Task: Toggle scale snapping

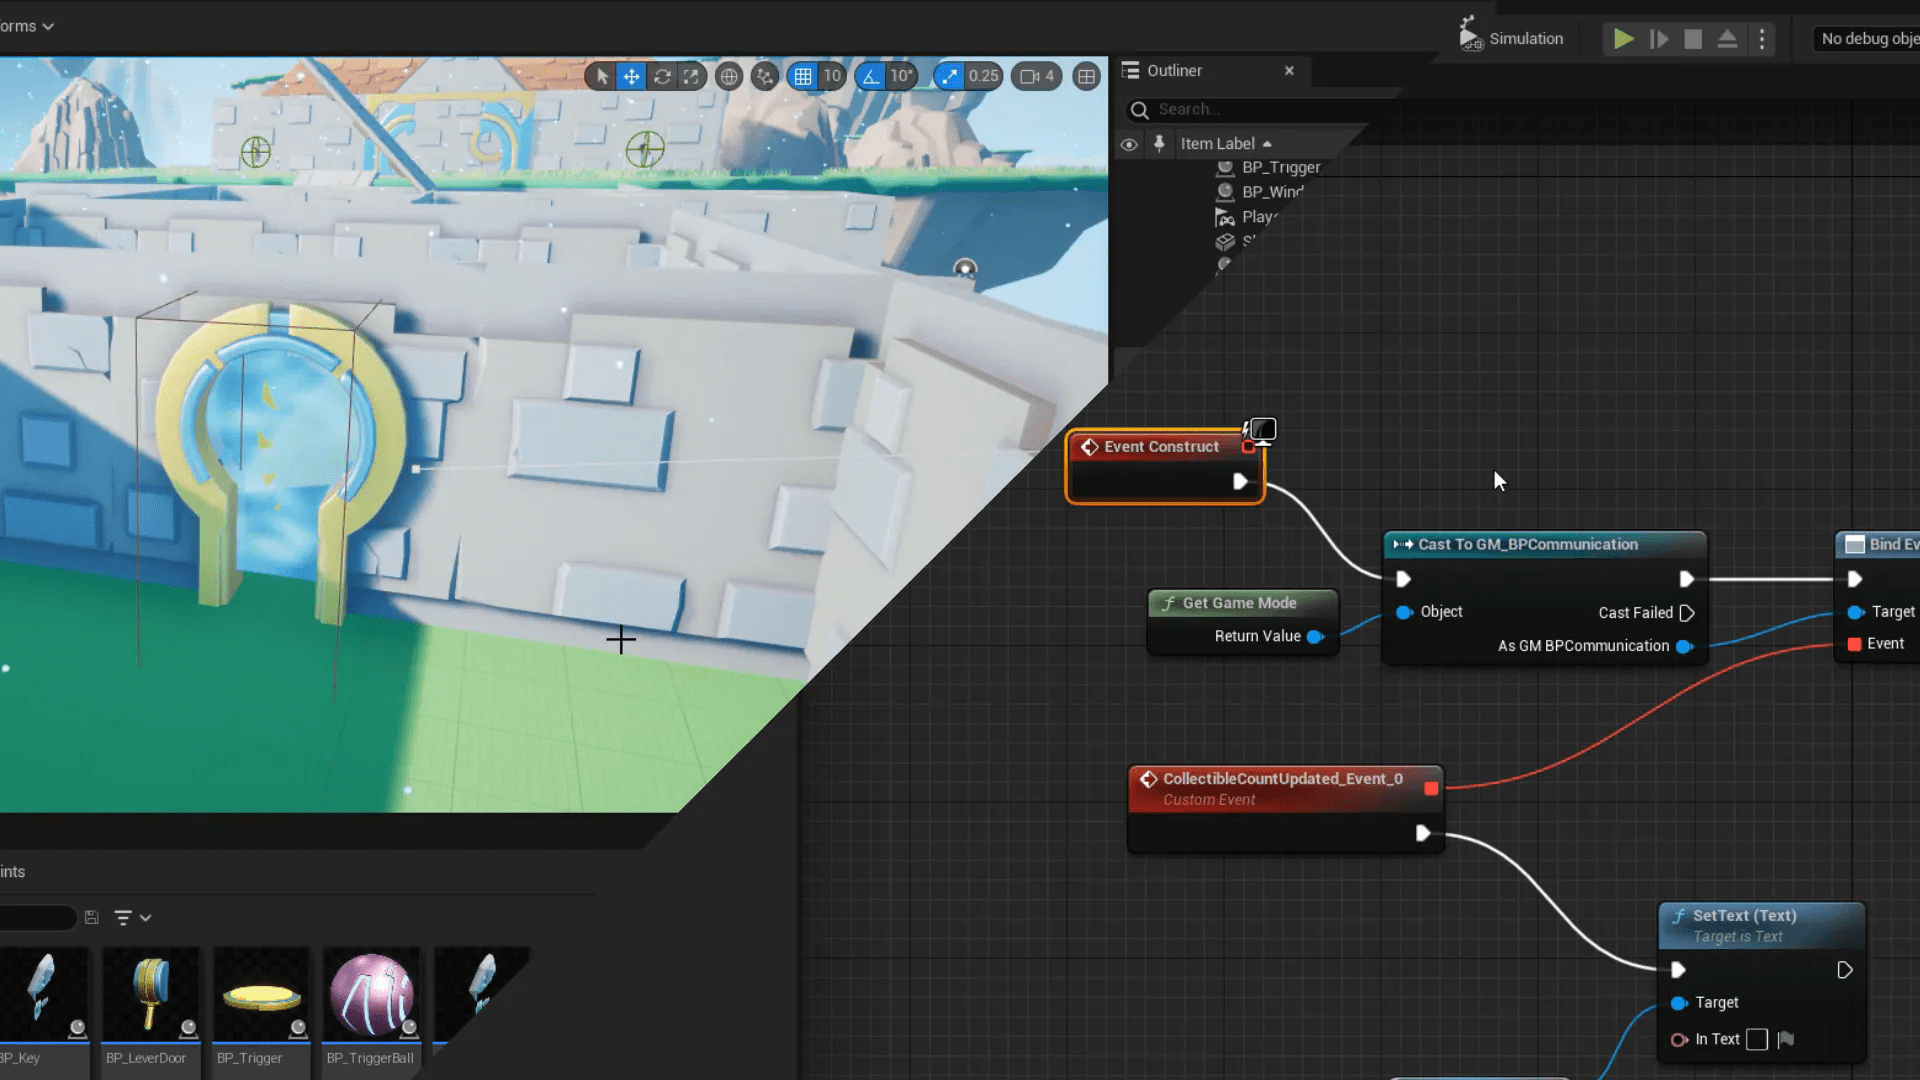Action: coord(949,76)
